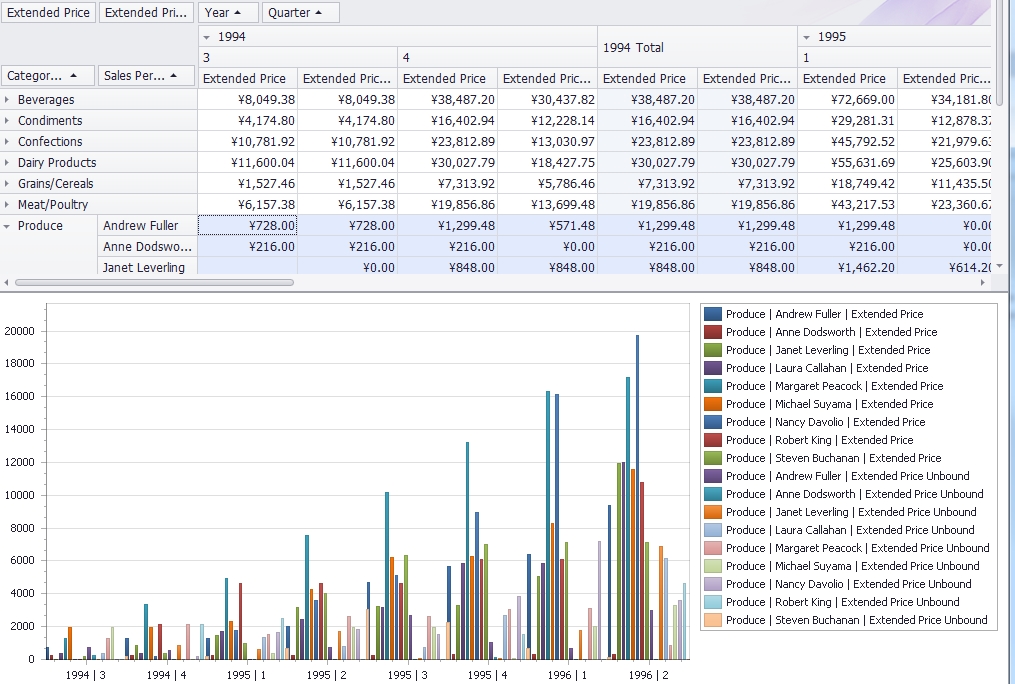Click Andrew Fuller Extended Price Unbound legend label

coord(847,476)
